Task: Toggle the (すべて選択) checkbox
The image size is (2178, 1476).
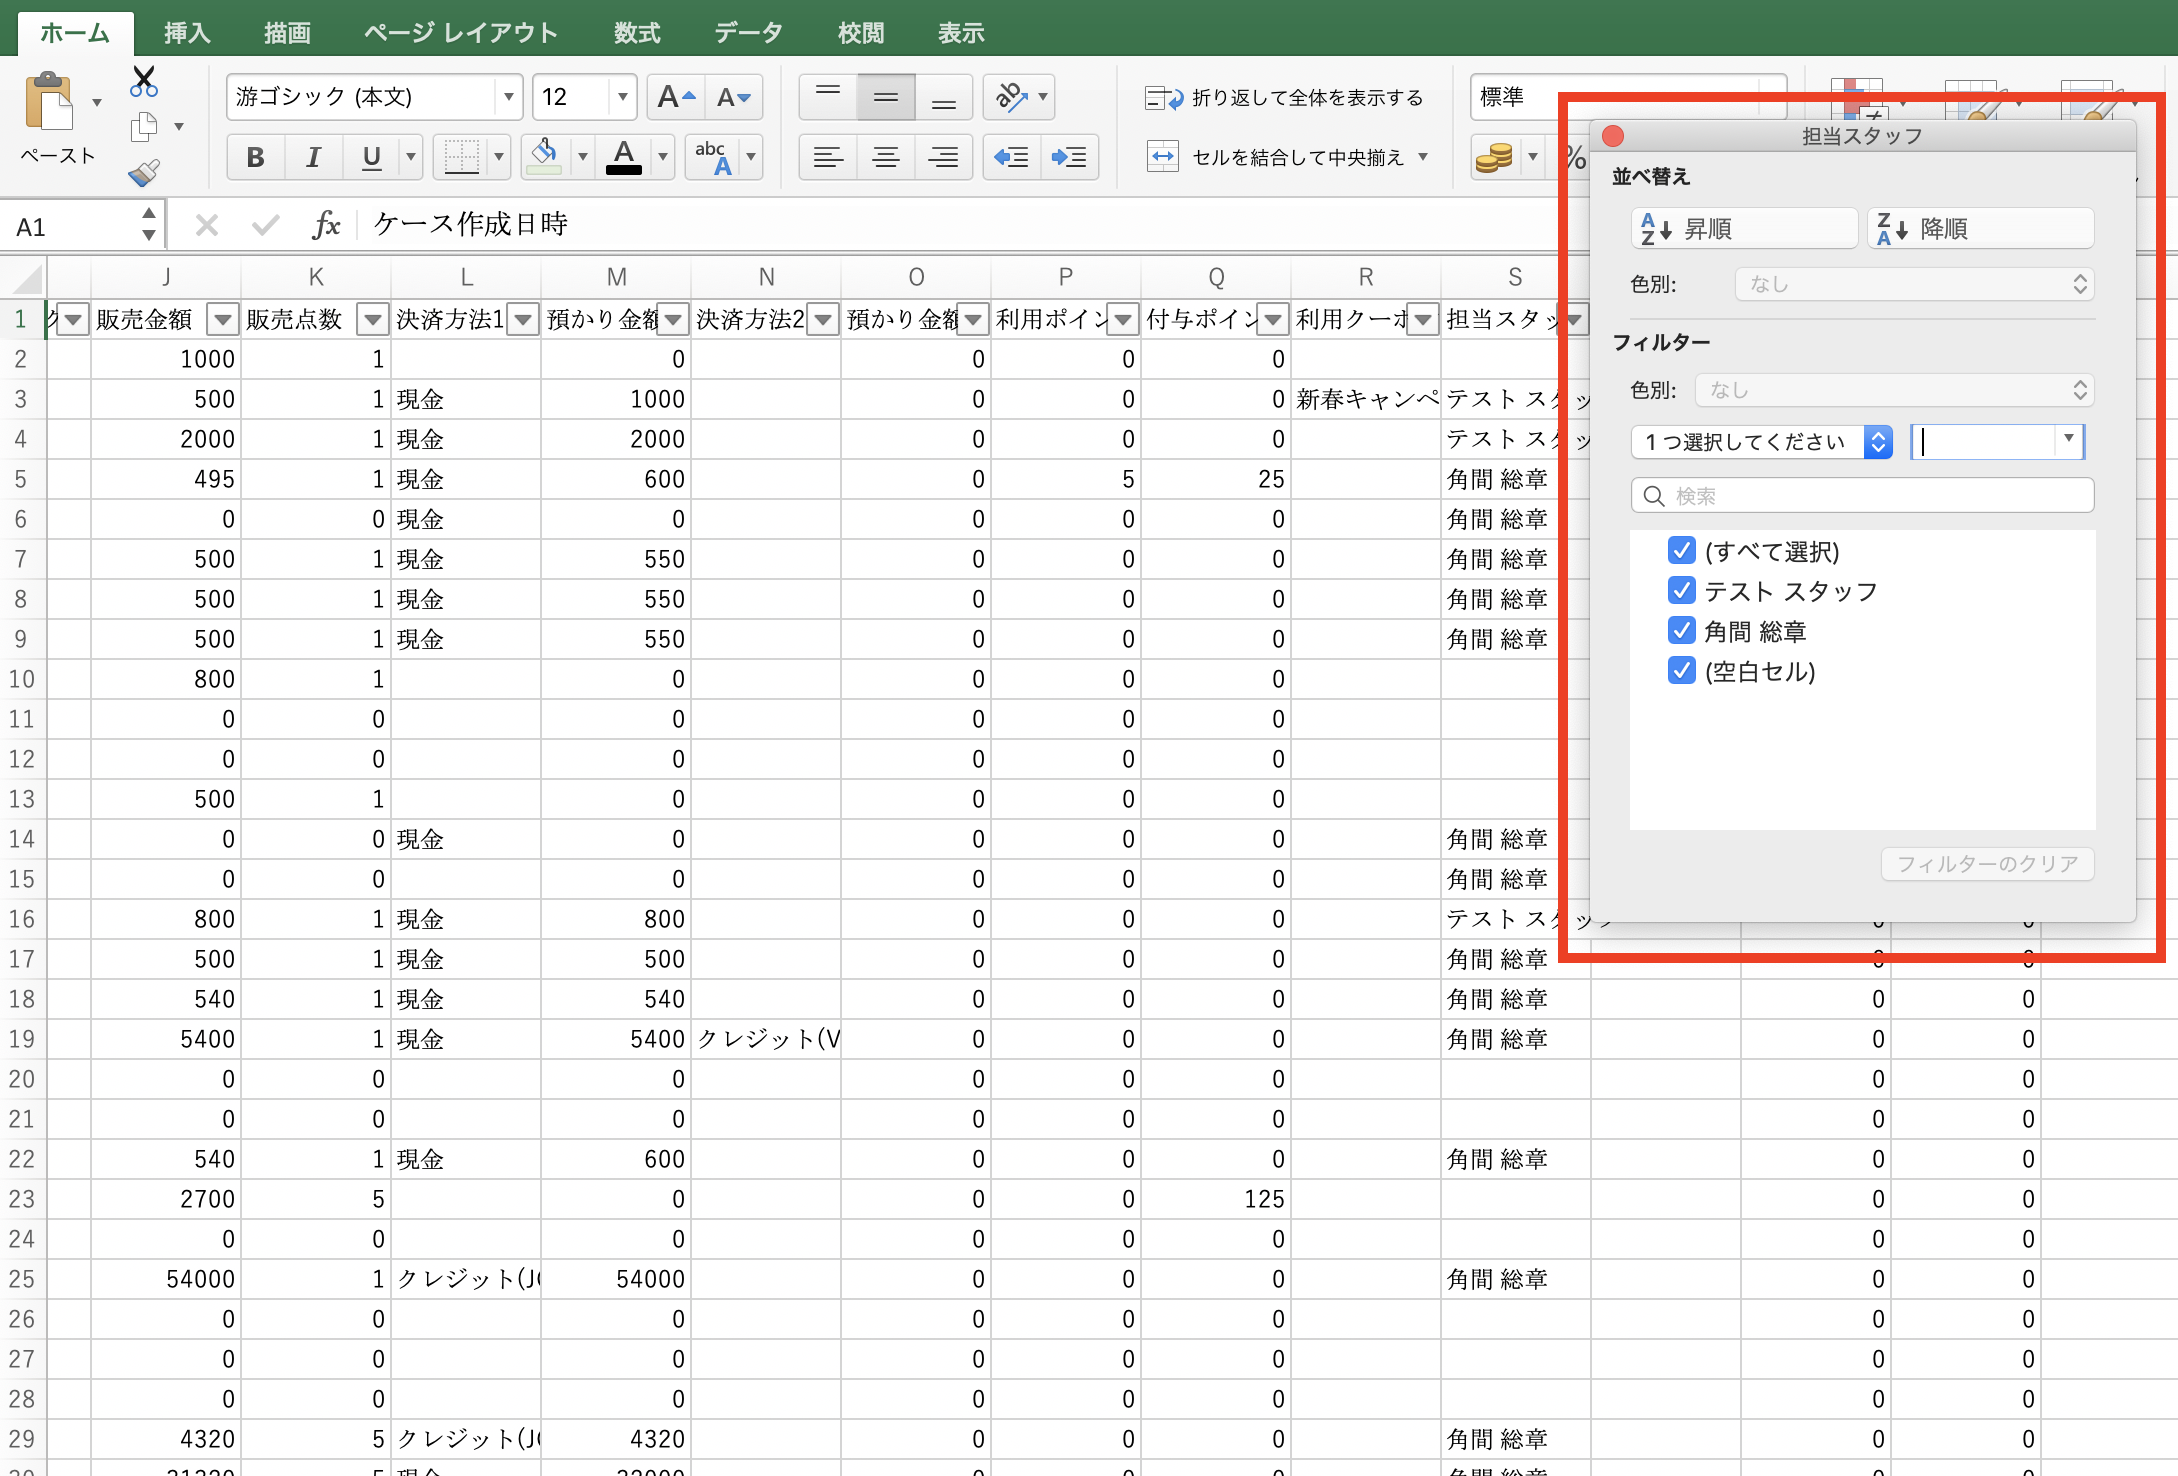Action: pyautogui.click(x=1682, y=550)
